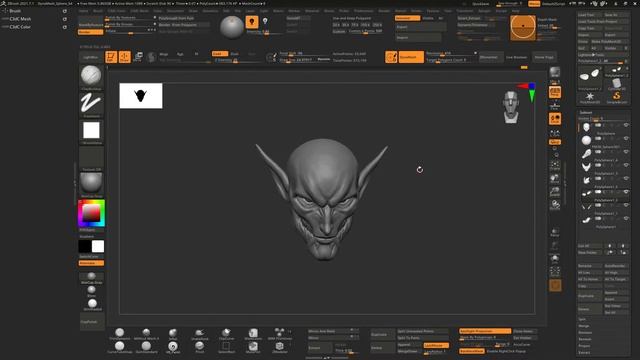Screen dimensions: 640x360
Task: Select the SelectRect brush icon
Action: (226, 347)
